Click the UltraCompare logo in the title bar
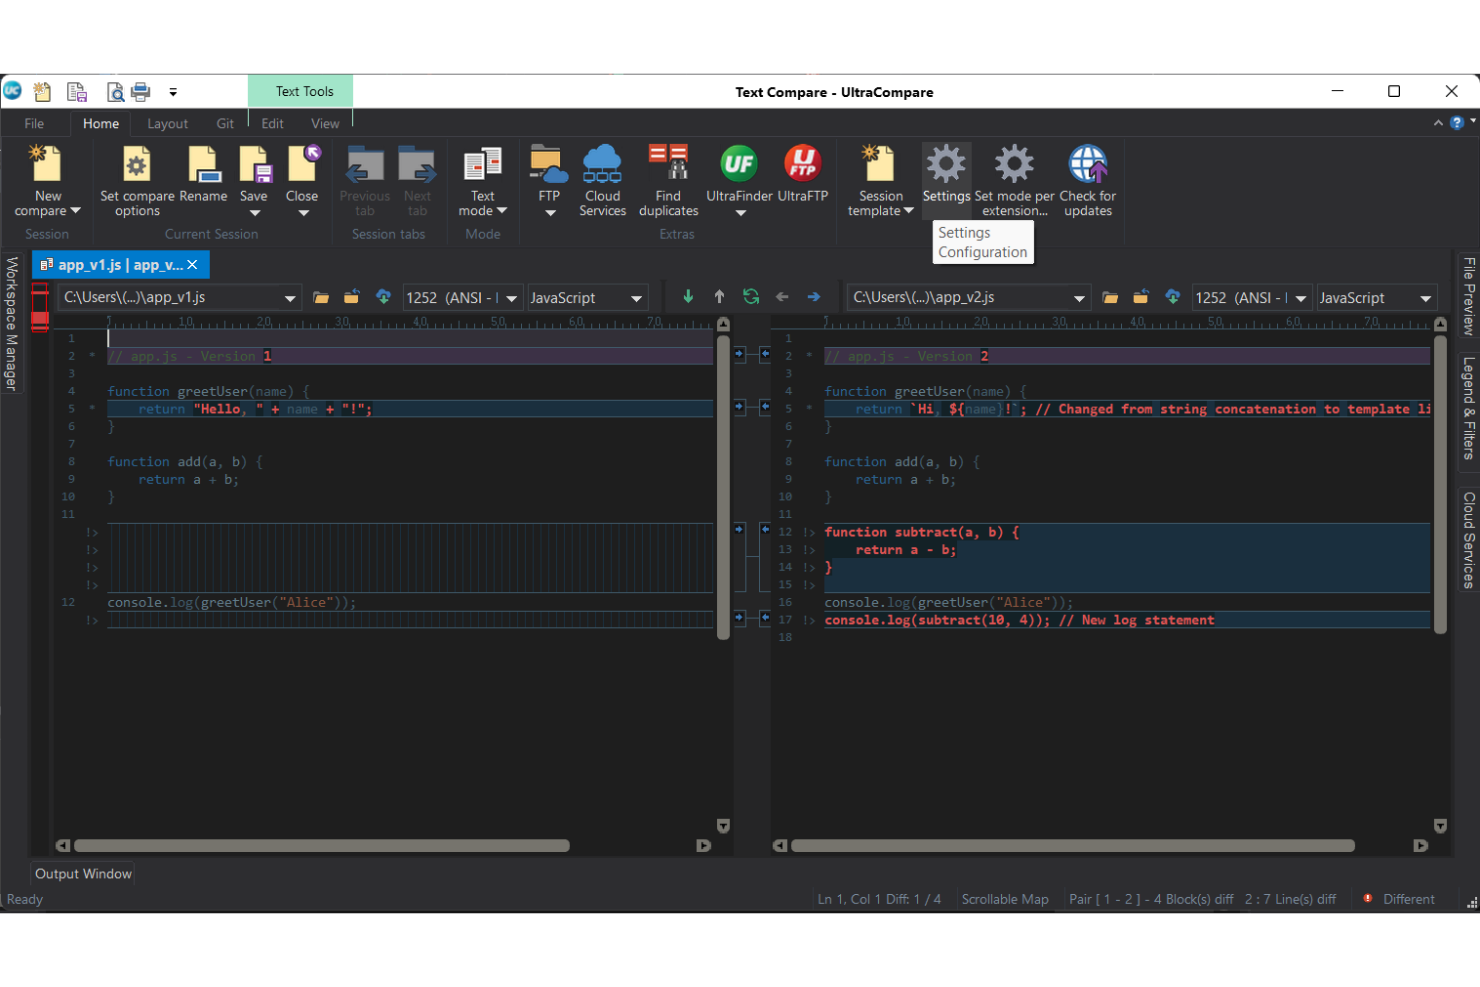The image size is (1480, 987). 12,91
